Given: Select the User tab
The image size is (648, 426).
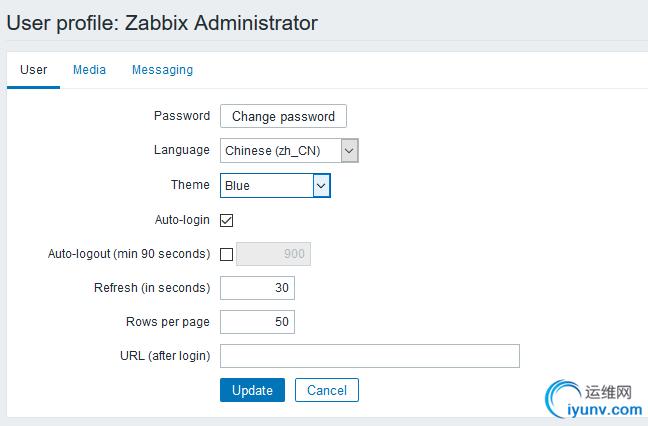Looking at the screenshot, I should [x=33, y=70].
